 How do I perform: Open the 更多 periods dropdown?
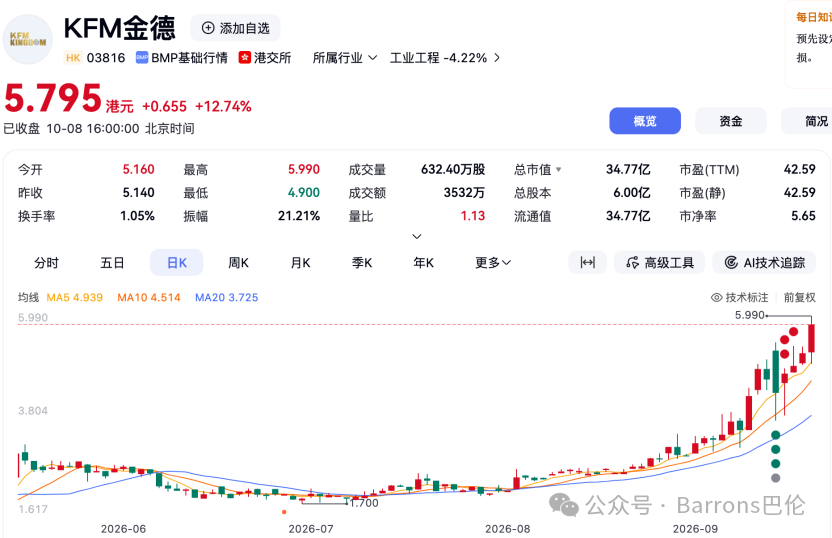click(493, 263)
